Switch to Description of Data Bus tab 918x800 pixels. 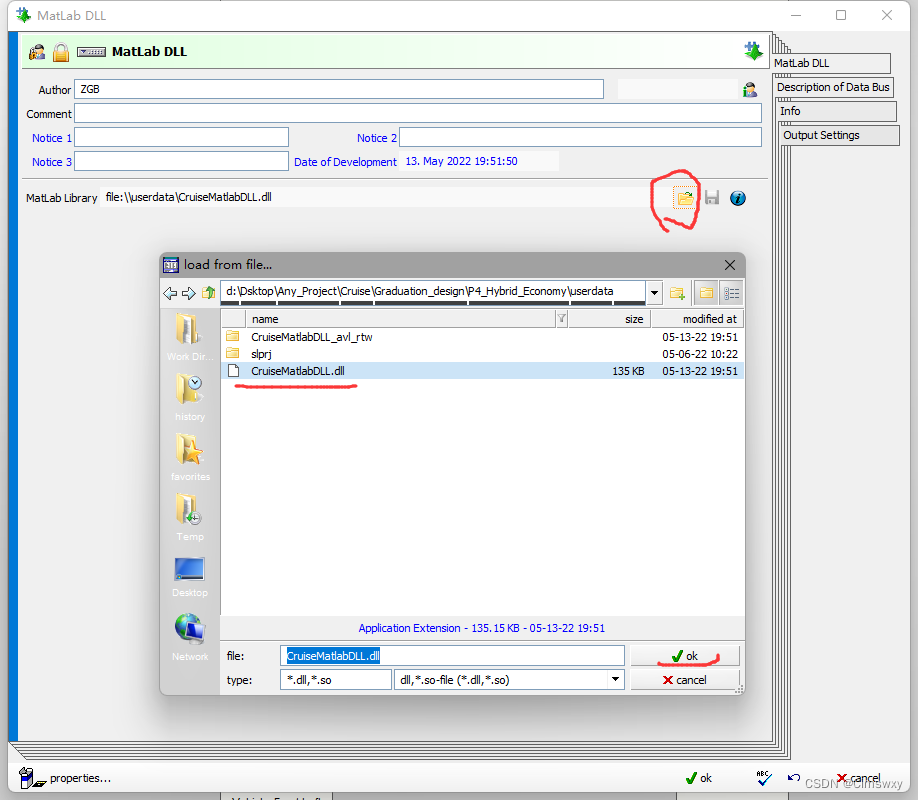click(834, 87)
